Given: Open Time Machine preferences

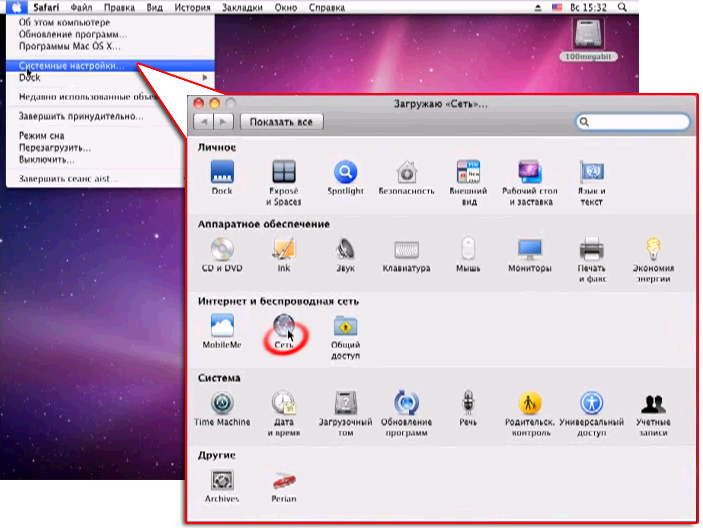Looking at the screenshot, I should pyautogui.click(x=222, y=403).
